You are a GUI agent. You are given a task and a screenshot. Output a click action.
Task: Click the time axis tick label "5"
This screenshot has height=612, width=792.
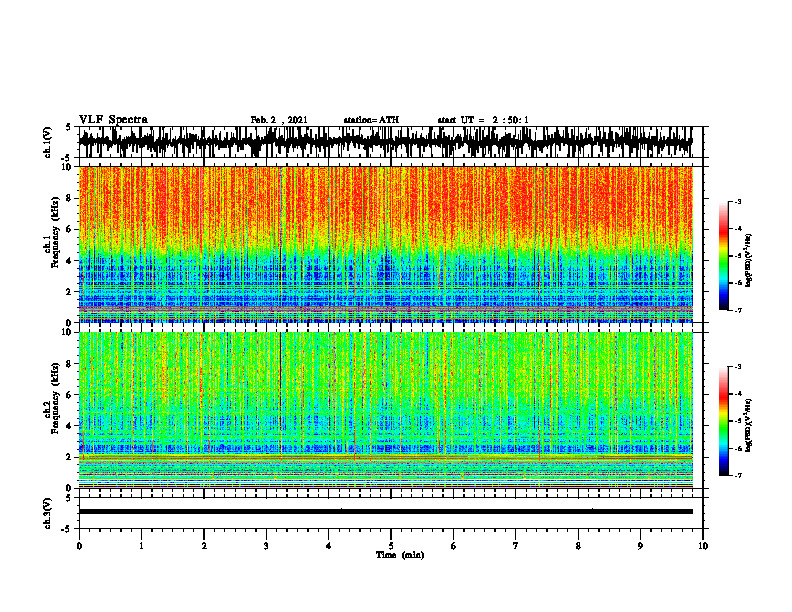[391, 546]
